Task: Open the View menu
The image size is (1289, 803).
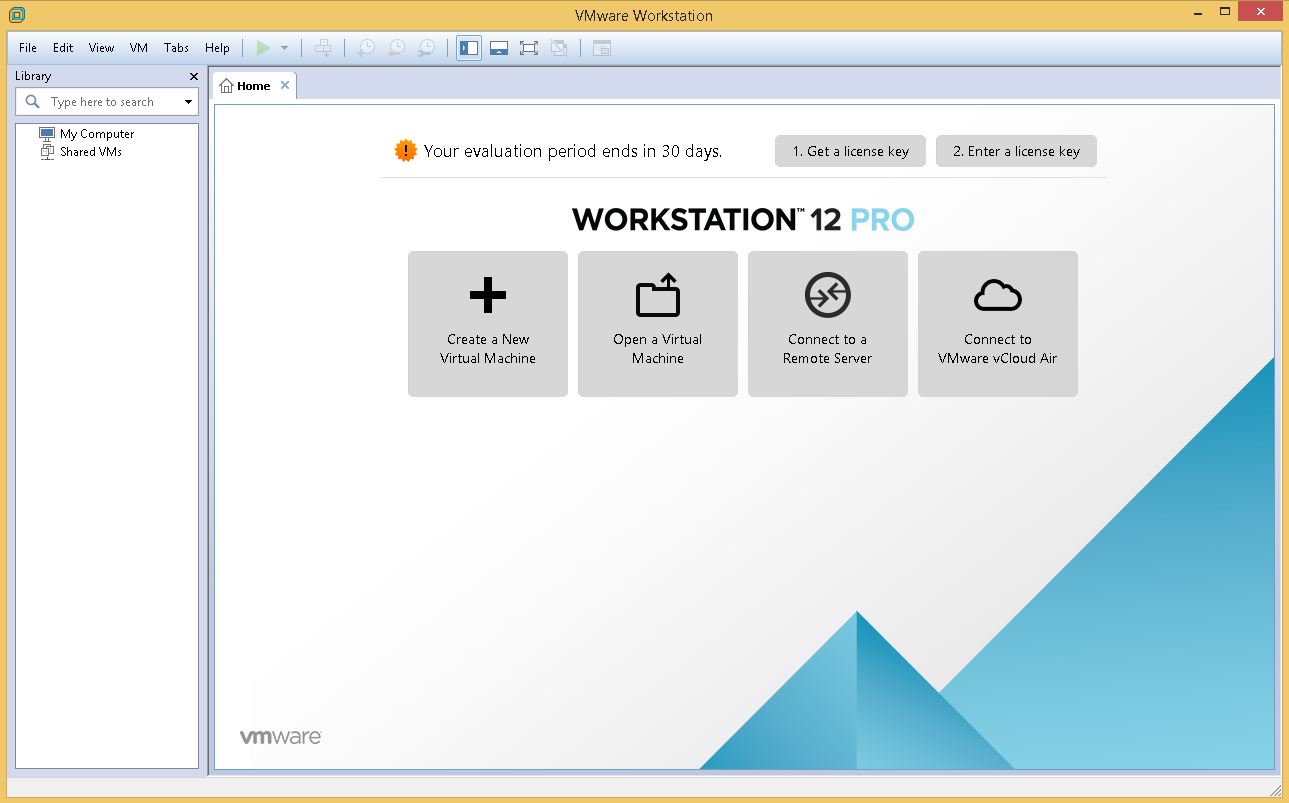Action: [x=101, y=48]
